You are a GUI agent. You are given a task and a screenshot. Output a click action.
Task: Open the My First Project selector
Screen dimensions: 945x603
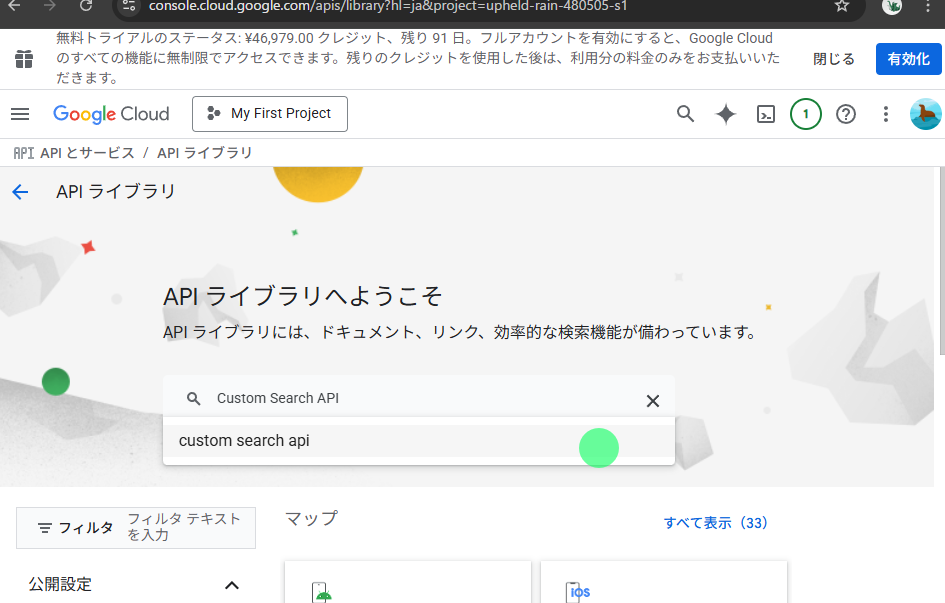coord(270,114)
